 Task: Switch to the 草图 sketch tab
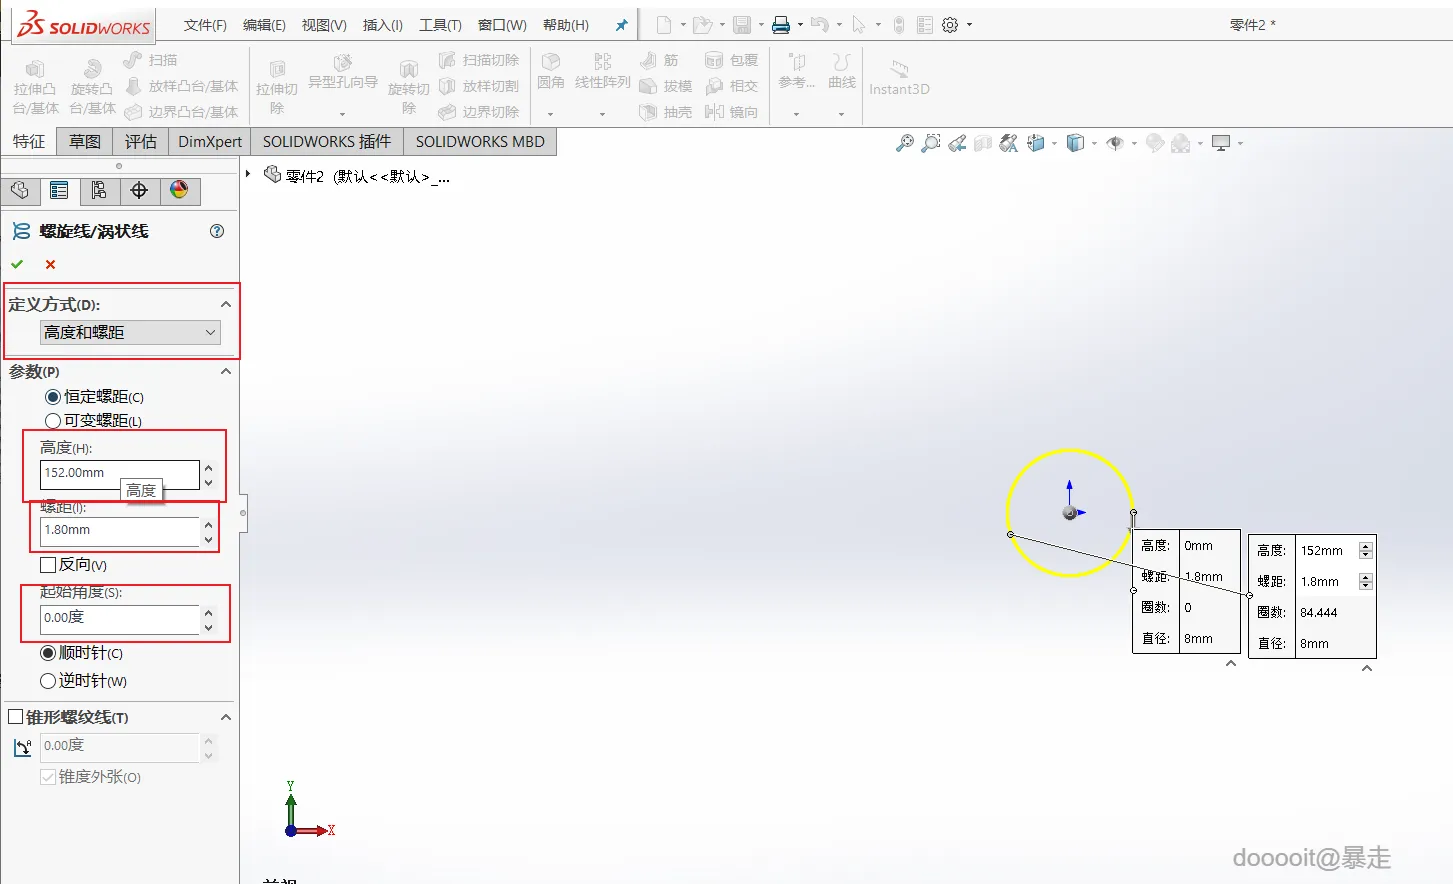(x=85, y=142)
